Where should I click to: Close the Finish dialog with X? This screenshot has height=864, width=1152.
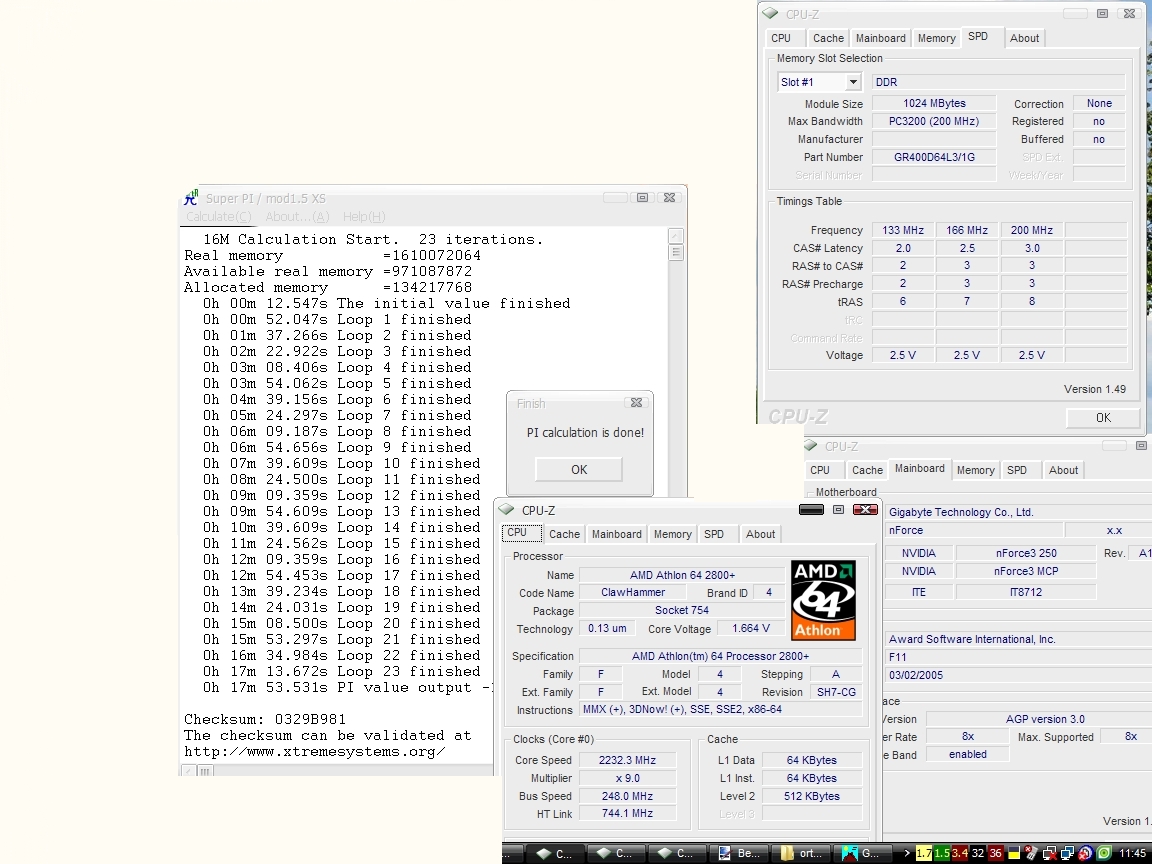click(636, 403)
